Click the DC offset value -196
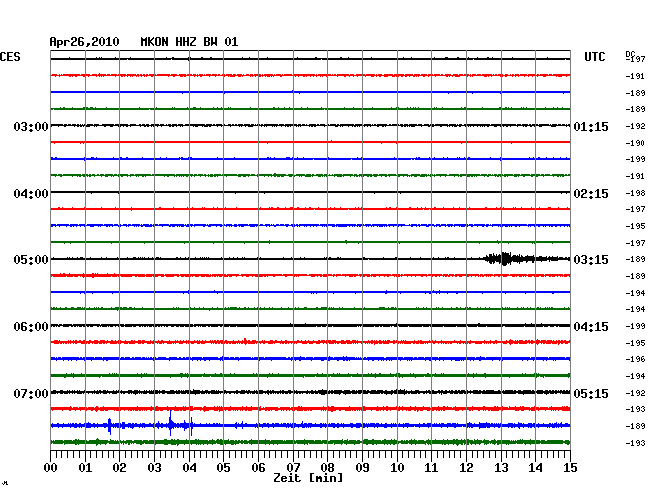 point(635,359)
